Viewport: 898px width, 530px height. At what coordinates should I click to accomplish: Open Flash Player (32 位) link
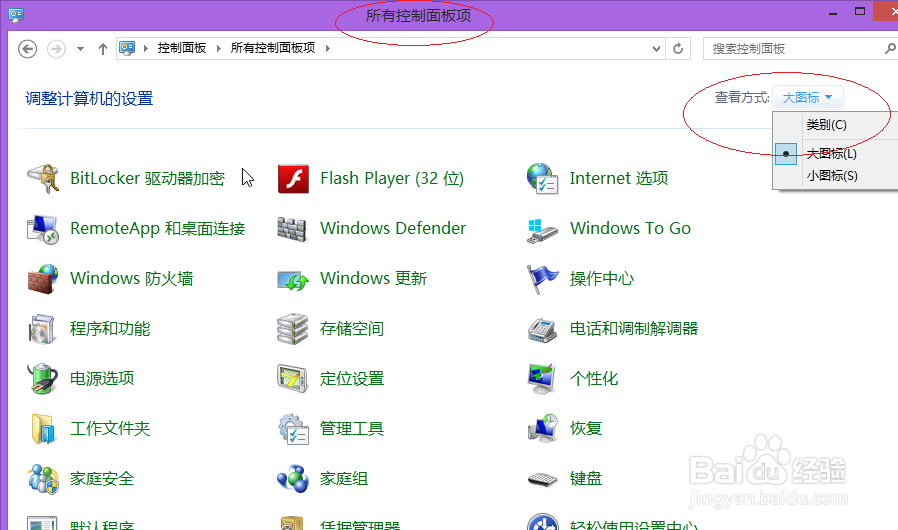point(392,179)
